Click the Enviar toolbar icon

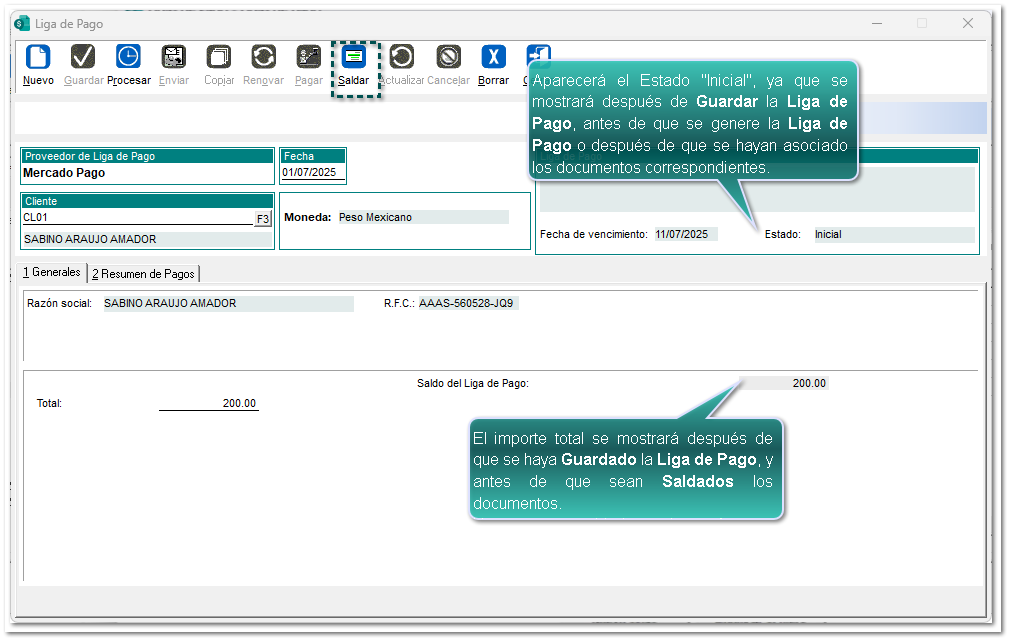coord(173,58)
